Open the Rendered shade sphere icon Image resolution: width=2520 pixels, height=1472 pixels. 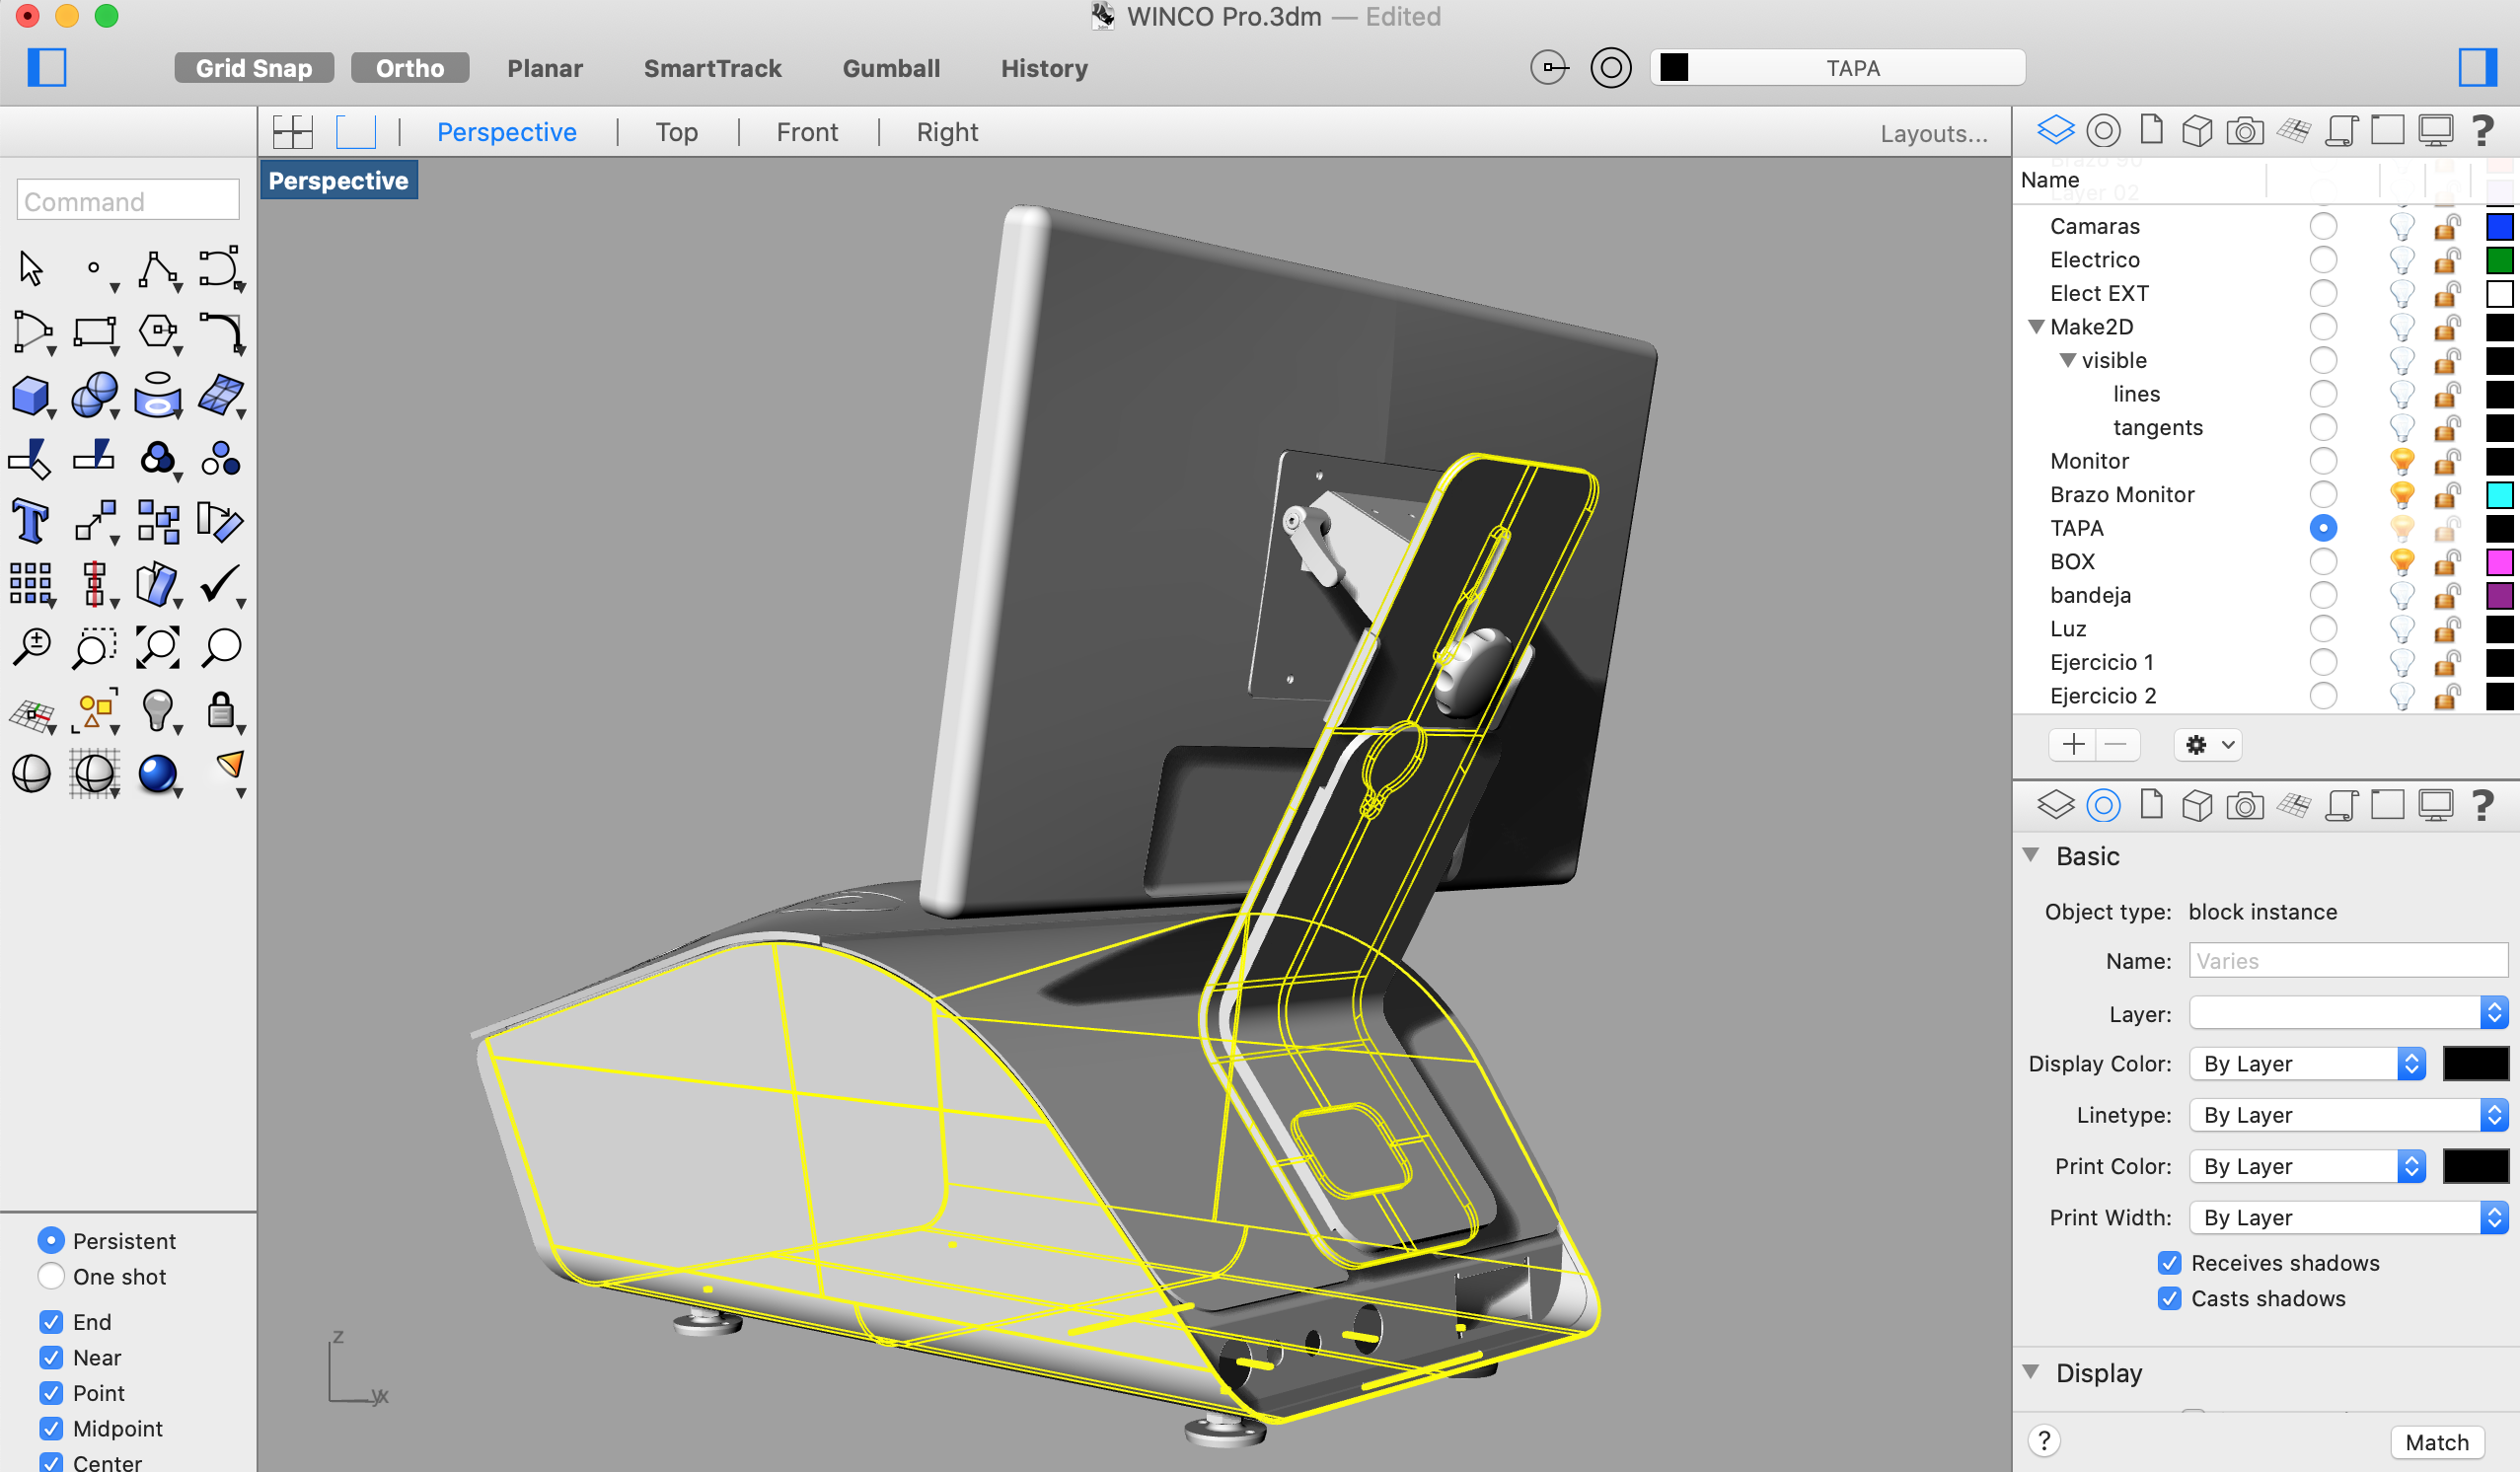[x=157, y=773]
